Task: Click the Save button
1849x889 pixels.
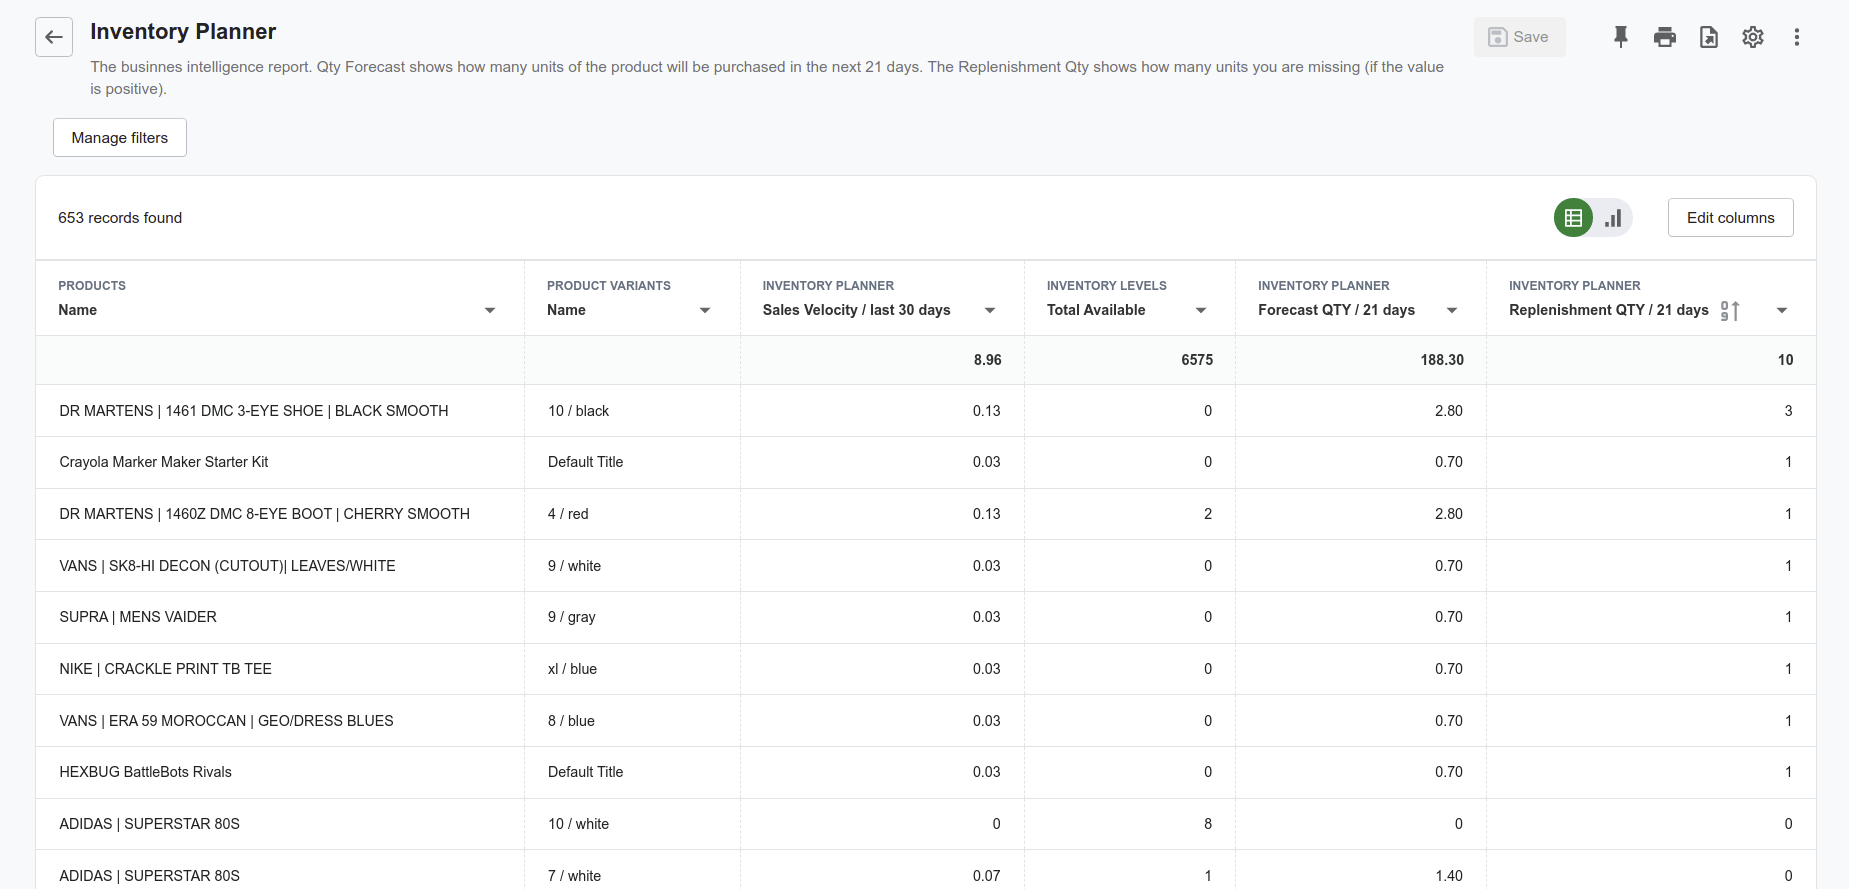Action: (x=1519, y=37)
